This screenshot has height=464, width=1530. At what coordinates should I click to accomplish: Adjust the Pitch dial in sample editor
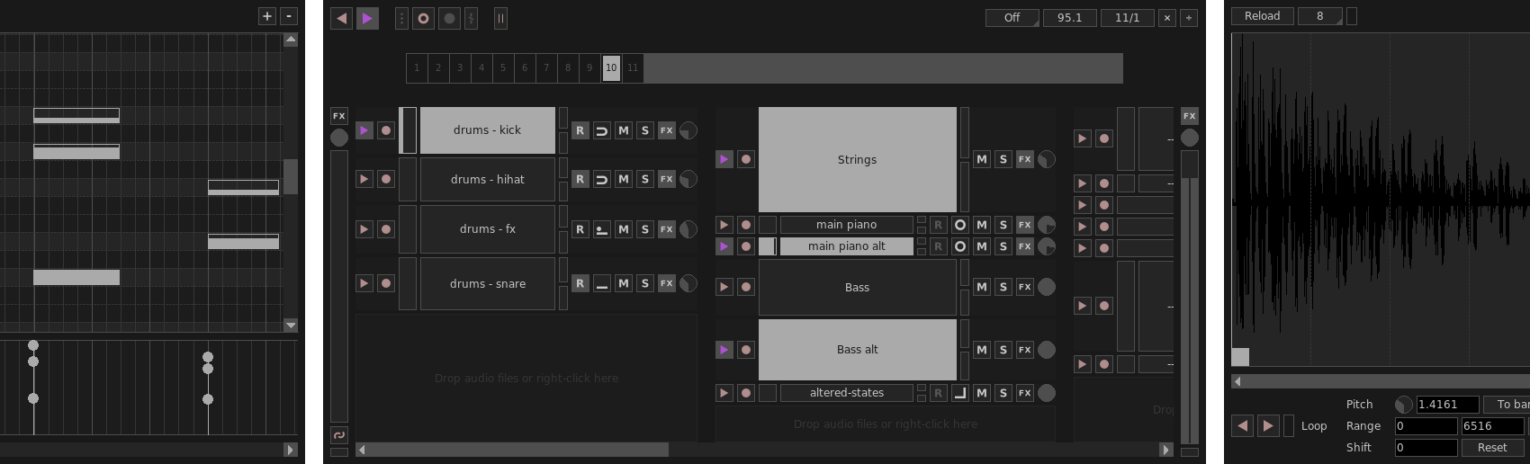point(1404,404)
